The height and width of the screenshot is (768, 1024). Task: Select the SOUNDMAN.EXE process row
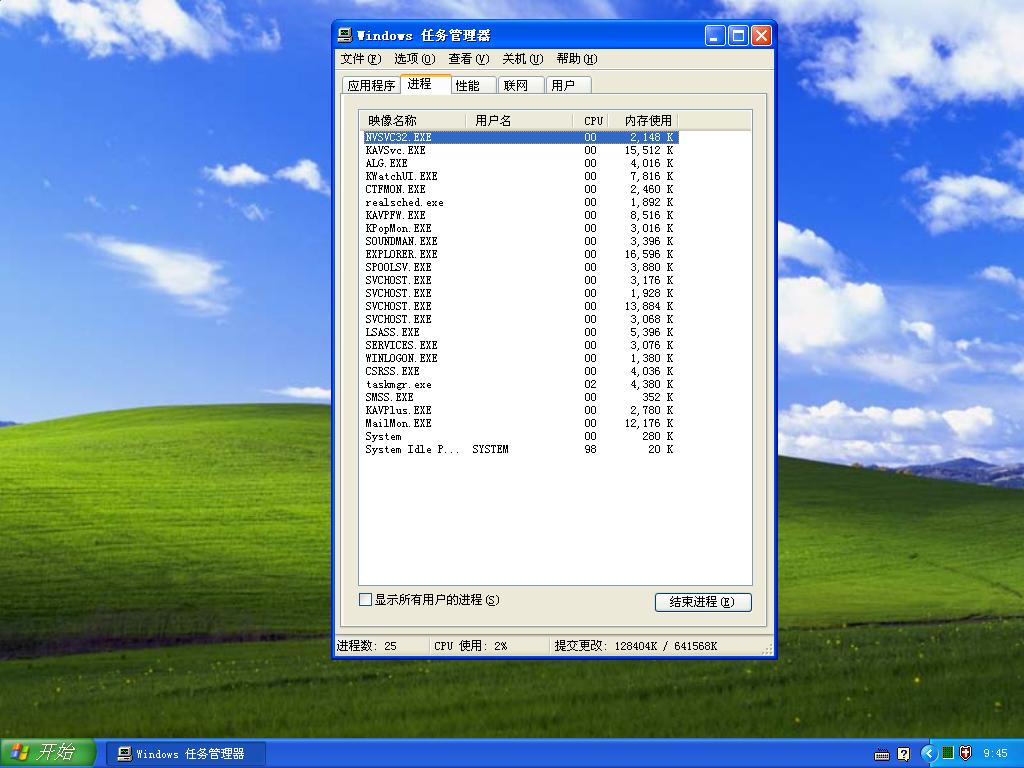click(521, 241)
